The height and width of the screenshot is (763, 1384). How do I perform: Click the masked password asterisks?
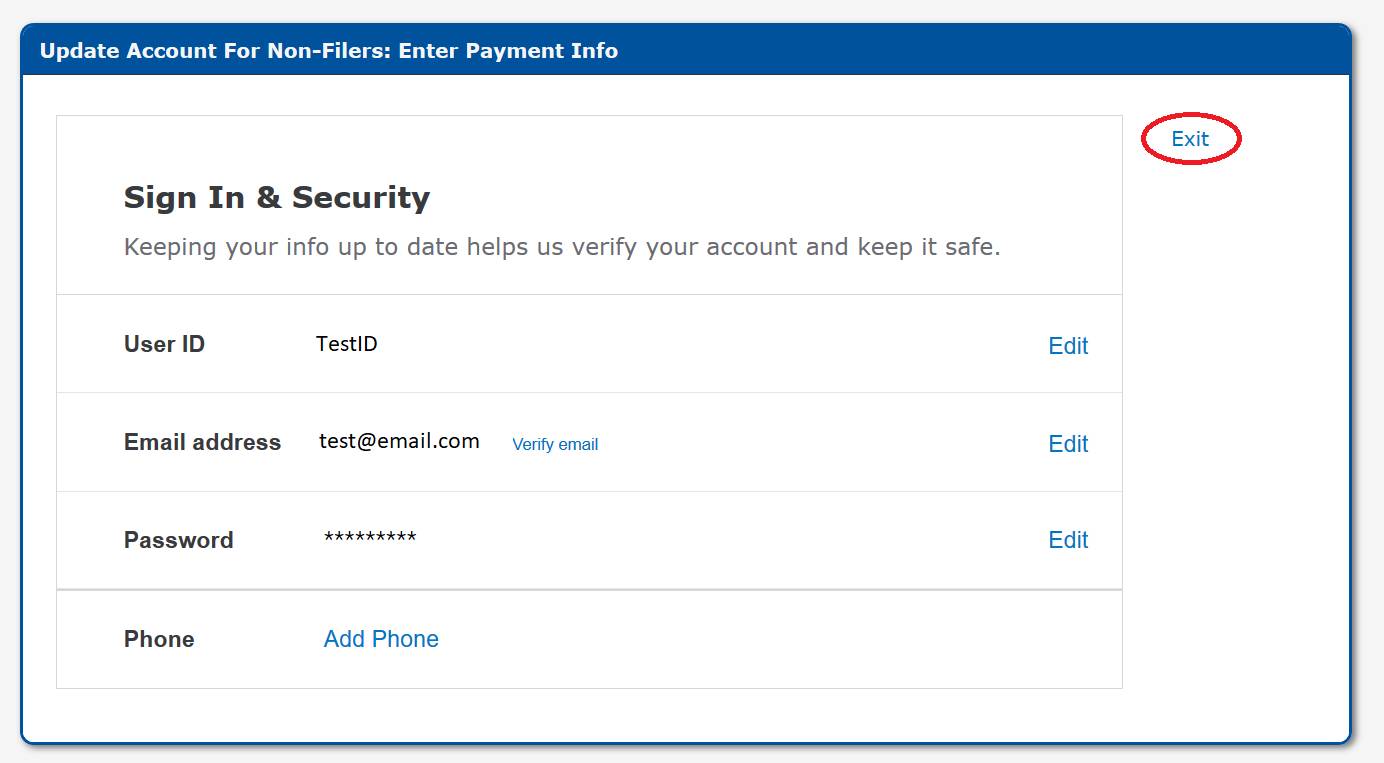(x=370, y=539)
